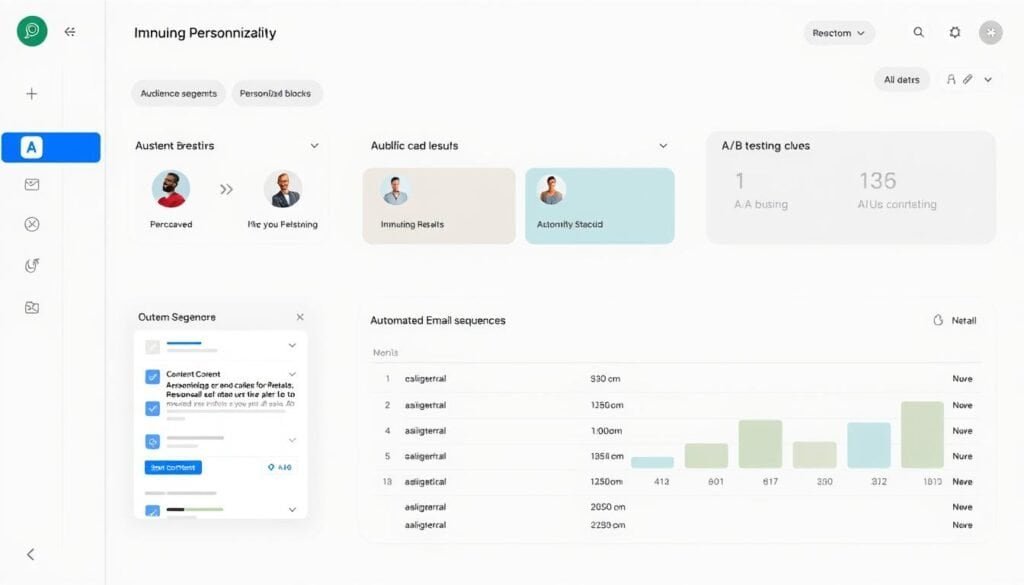This screenshot has height=585, width=1024.
Task: Select the circled-X icon in the sidebar
Action: click(x=31, y=224)
